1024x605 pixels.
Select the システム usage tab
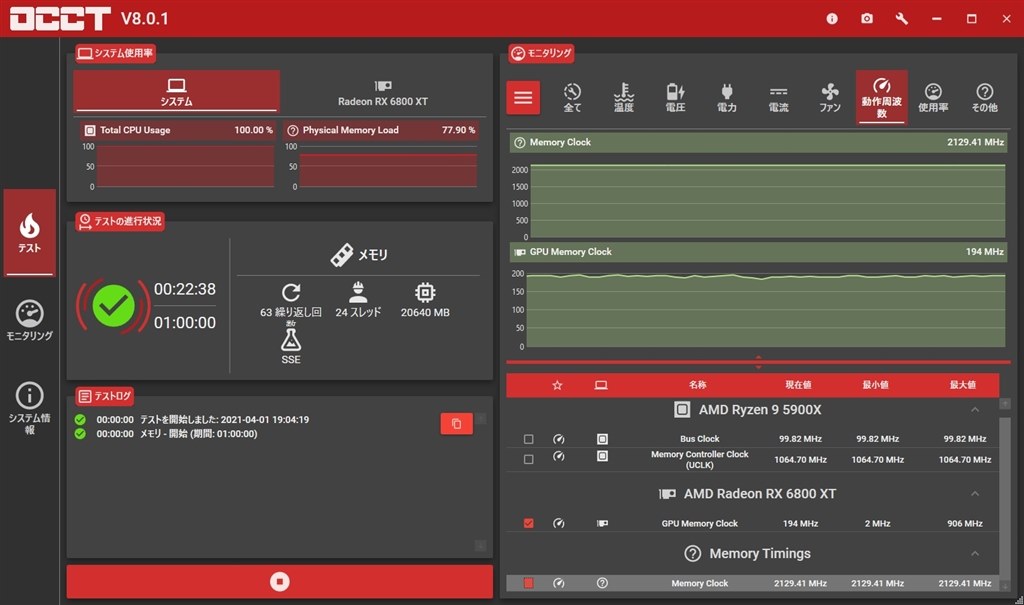click(176, 91)
